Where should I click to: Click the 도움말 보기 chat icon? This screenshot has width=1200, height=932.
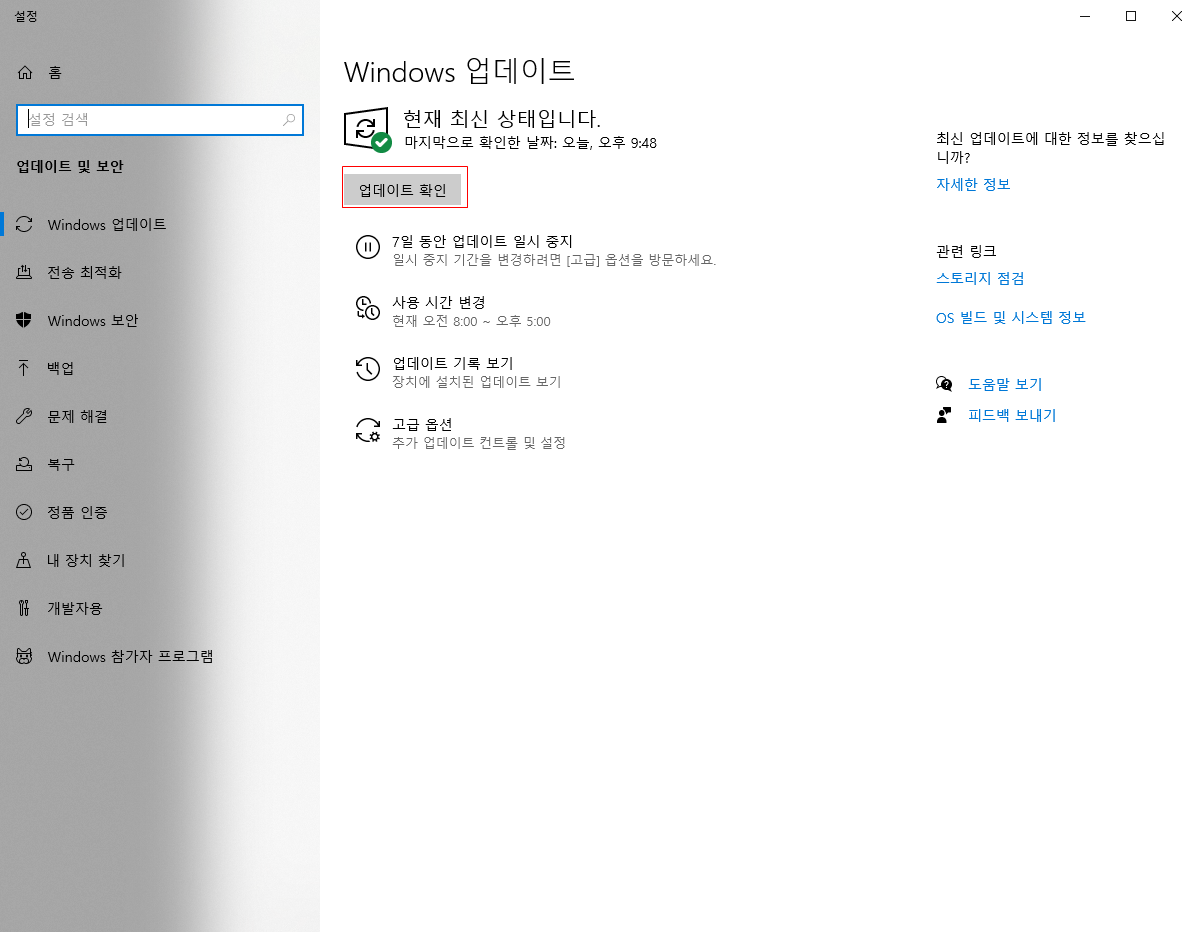(944, 384)
